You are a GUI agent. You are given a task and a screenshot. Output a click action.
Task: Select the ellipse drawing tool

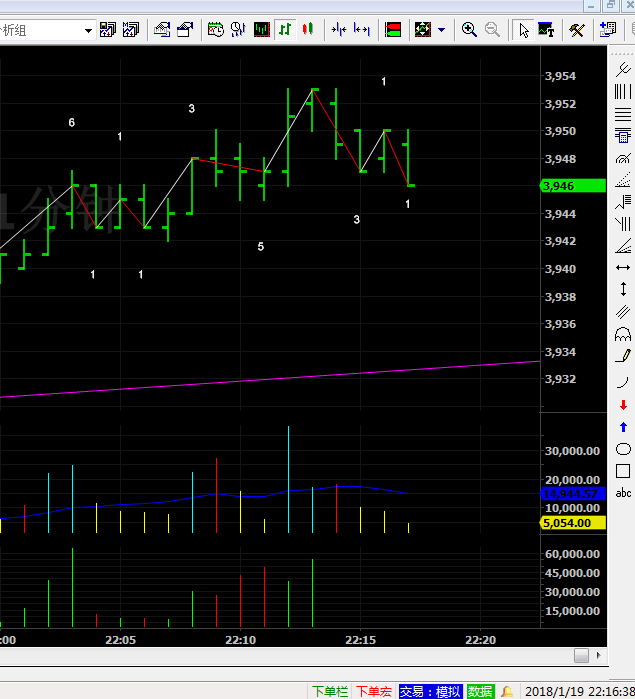[x=623, y=449]
